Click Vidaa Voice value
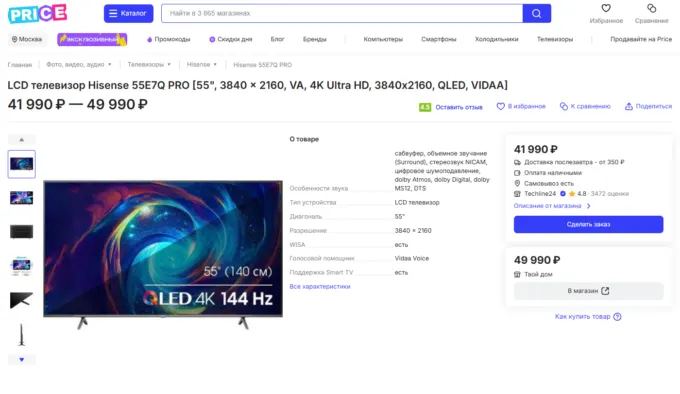The image size is (680, 394). point(412,258)
